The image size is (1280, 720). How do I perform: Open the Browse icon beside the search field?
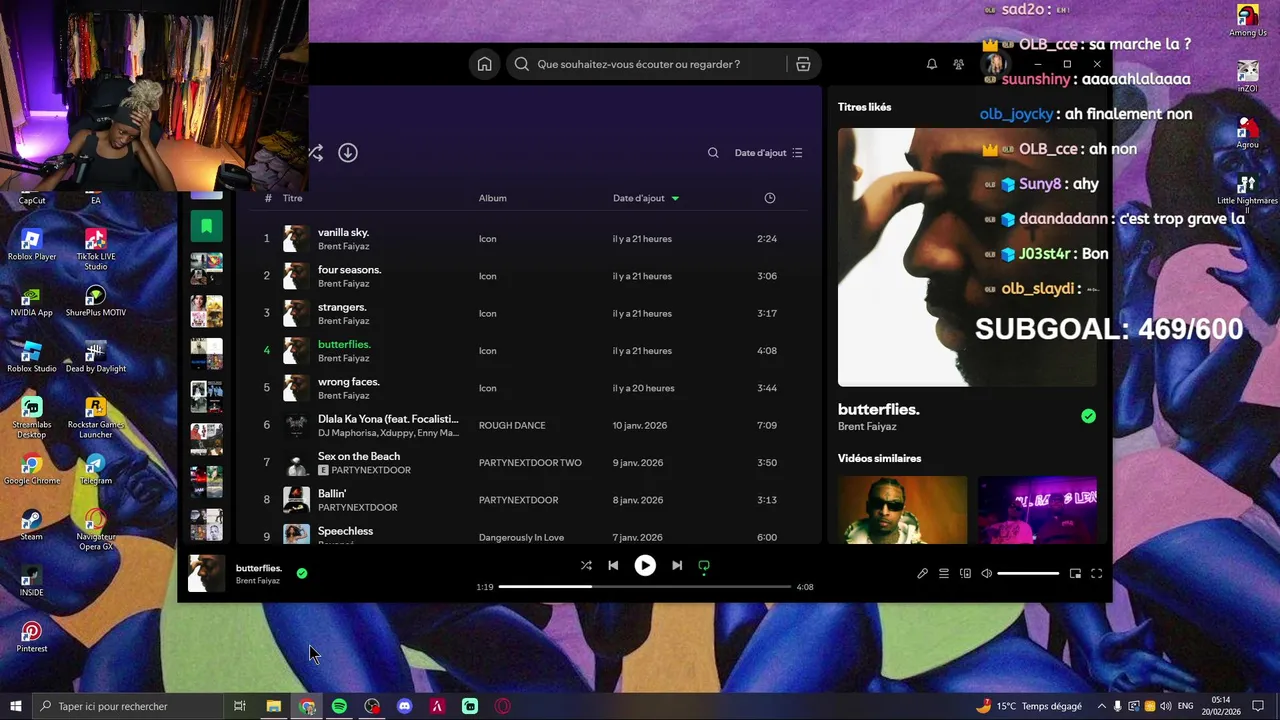tap(803, 64)
